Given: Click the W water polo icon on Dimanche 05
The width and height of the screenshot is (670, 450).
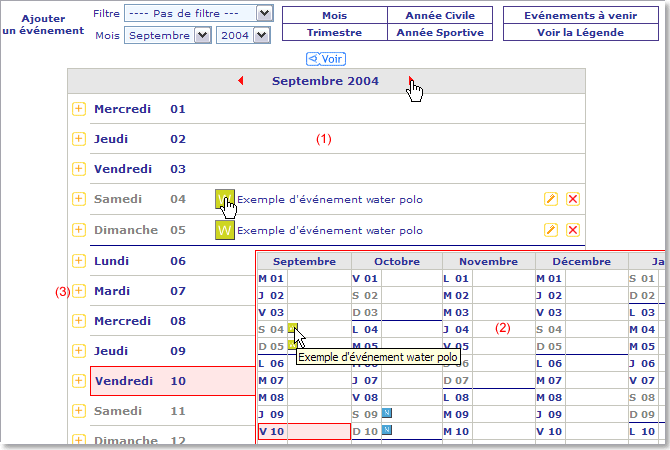Looking at the screenshot, I should click(225, 230).
